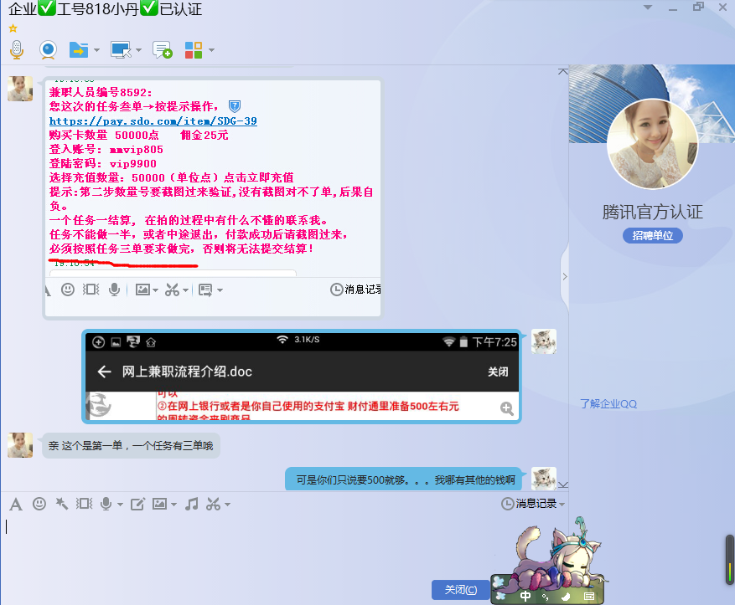Click the volume level bar at right edge
The width and height of the screenshot is (735, 605).
[729, 560]
